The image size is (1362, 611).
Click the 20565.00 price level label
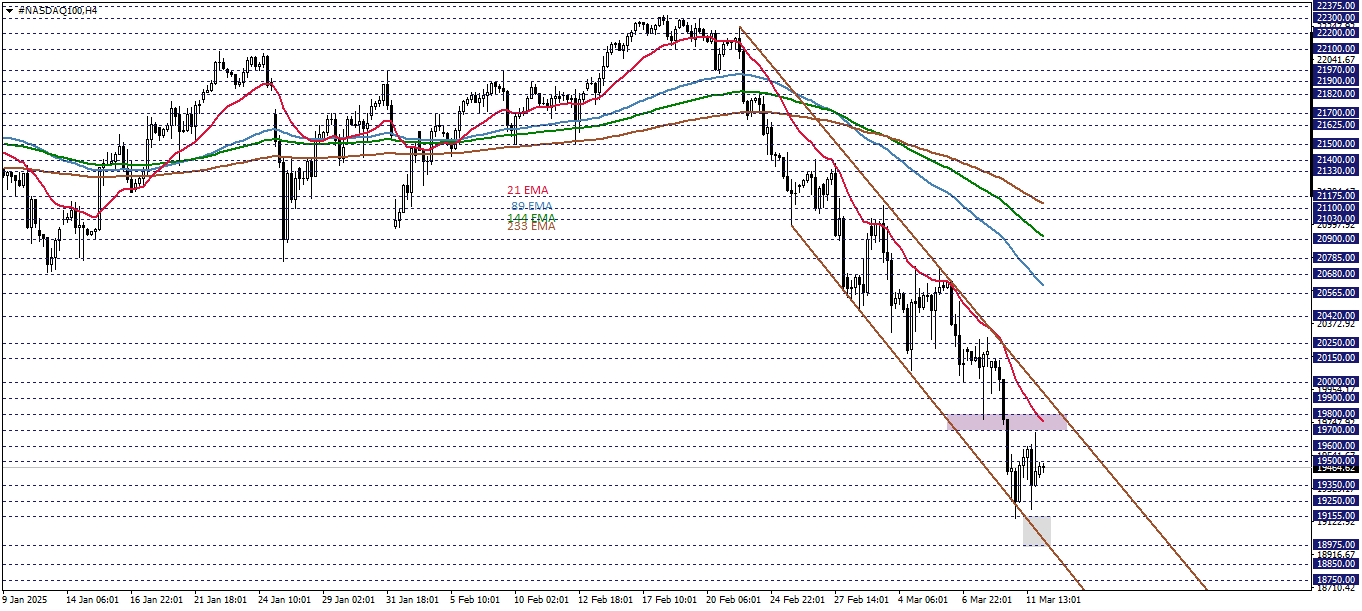[x=1336, y=293]
